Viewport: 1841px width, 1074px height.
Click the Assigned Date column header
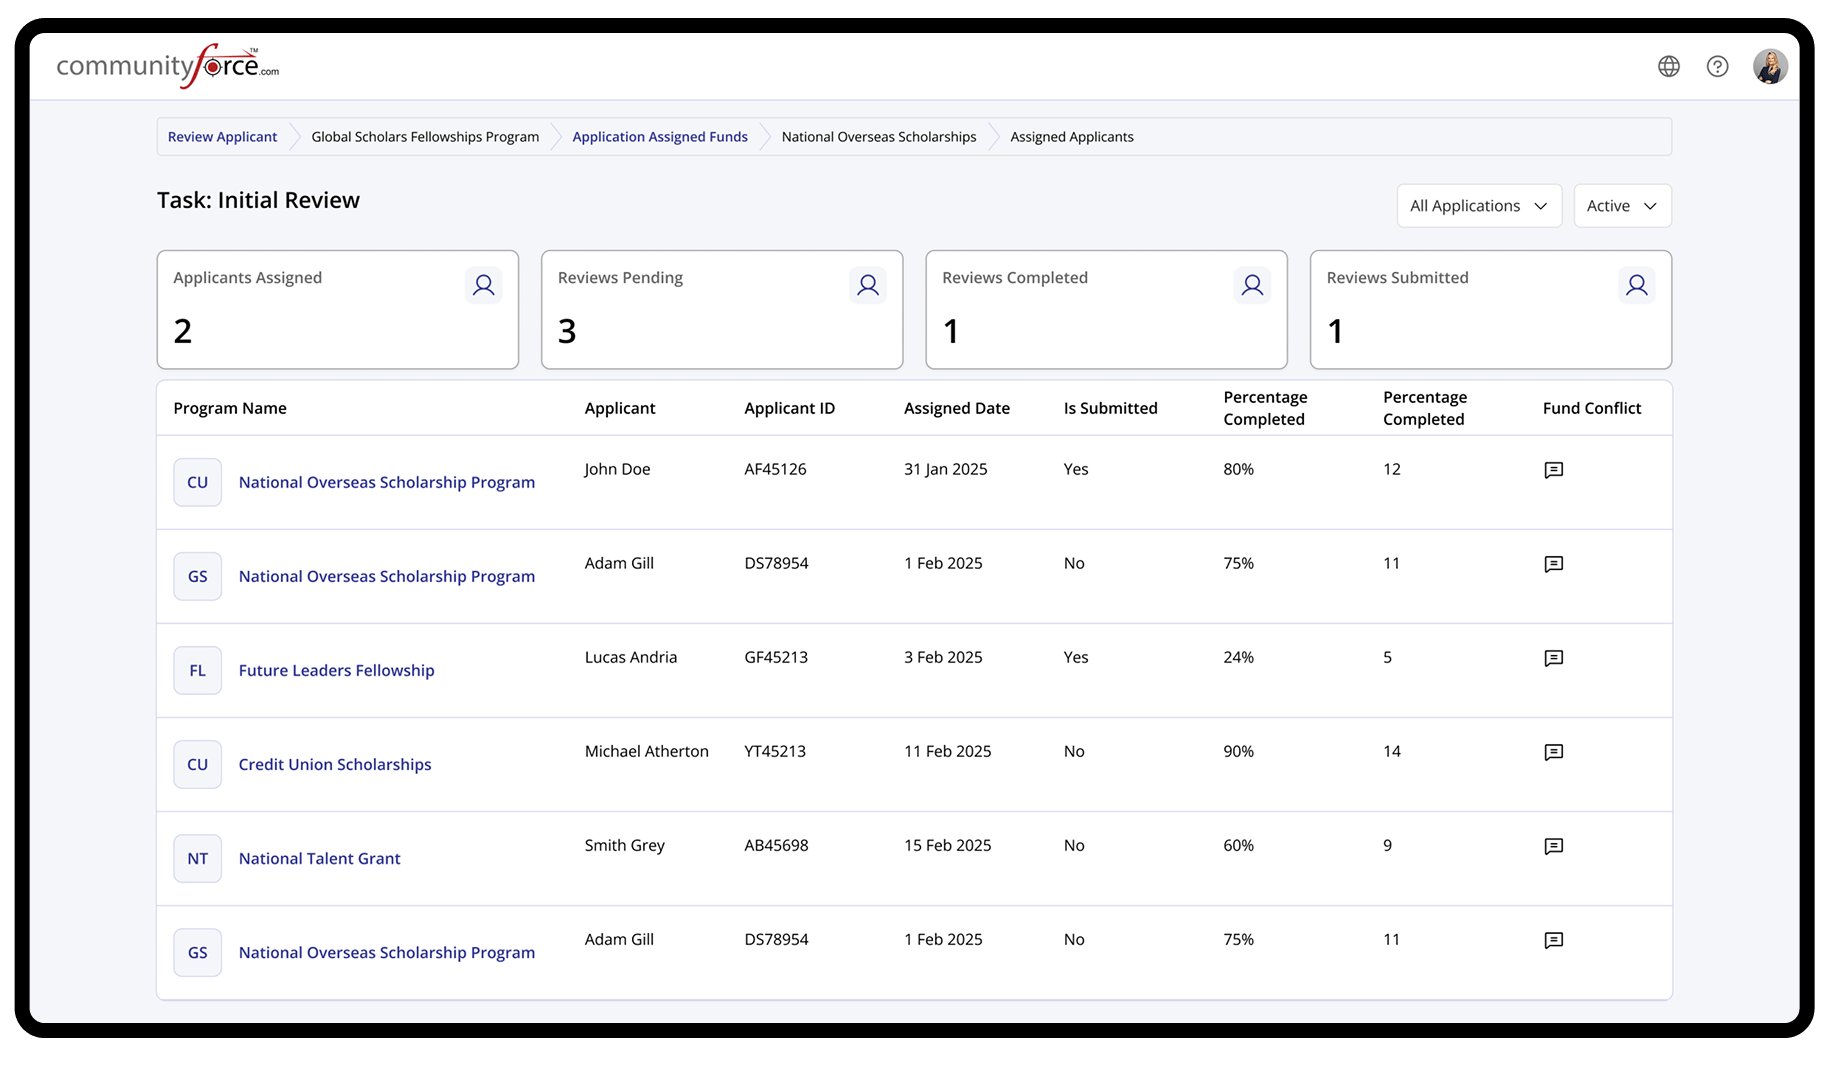pos(956,408)
